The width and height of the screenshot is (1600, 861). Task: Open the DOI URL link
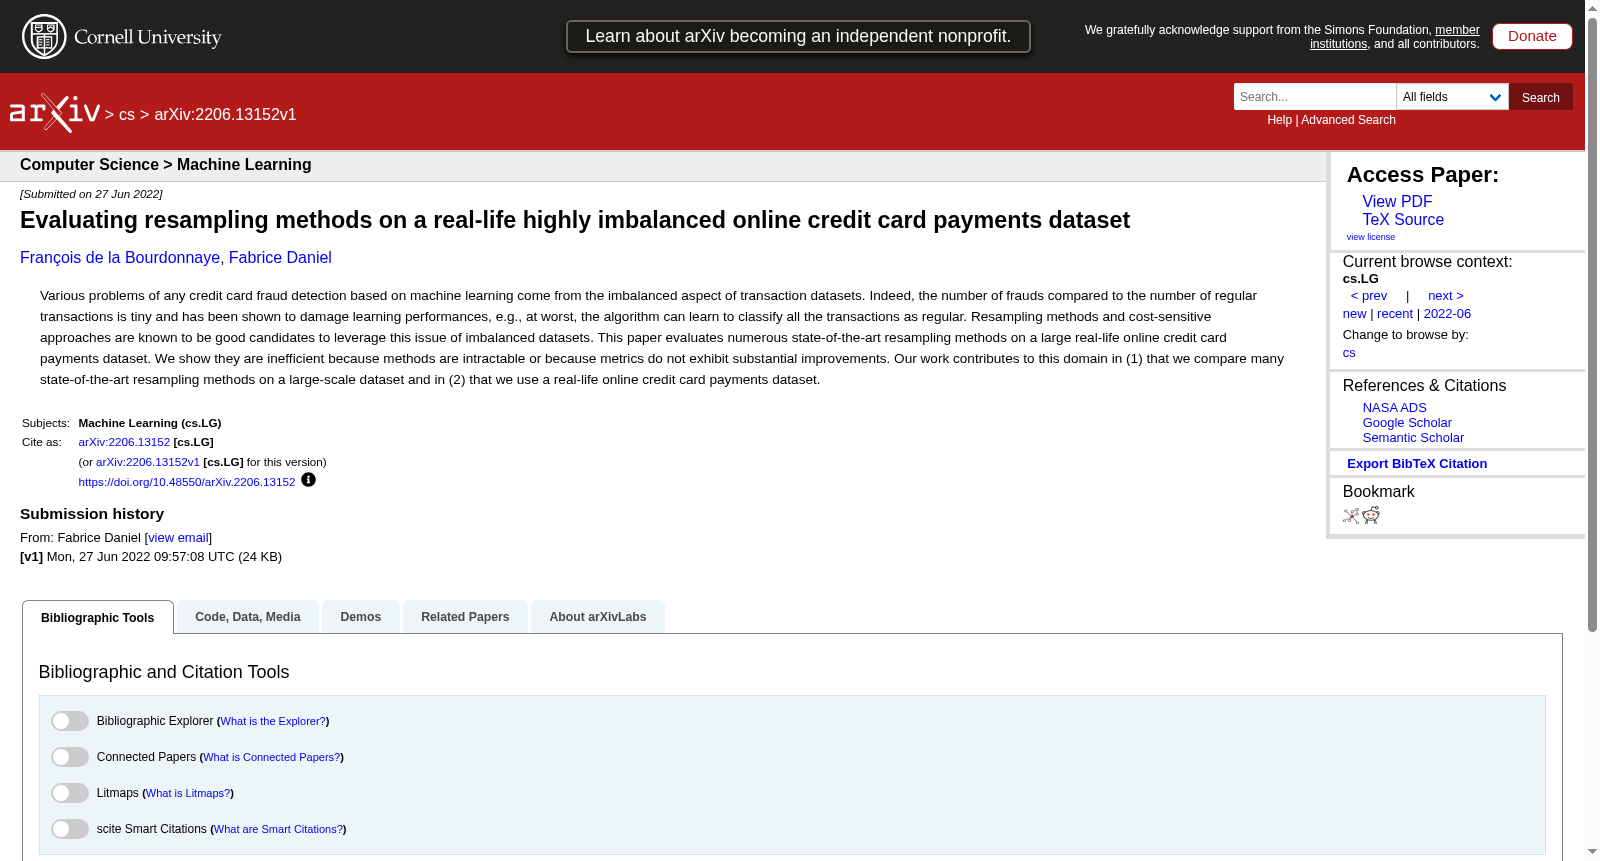tap(187, 482)
